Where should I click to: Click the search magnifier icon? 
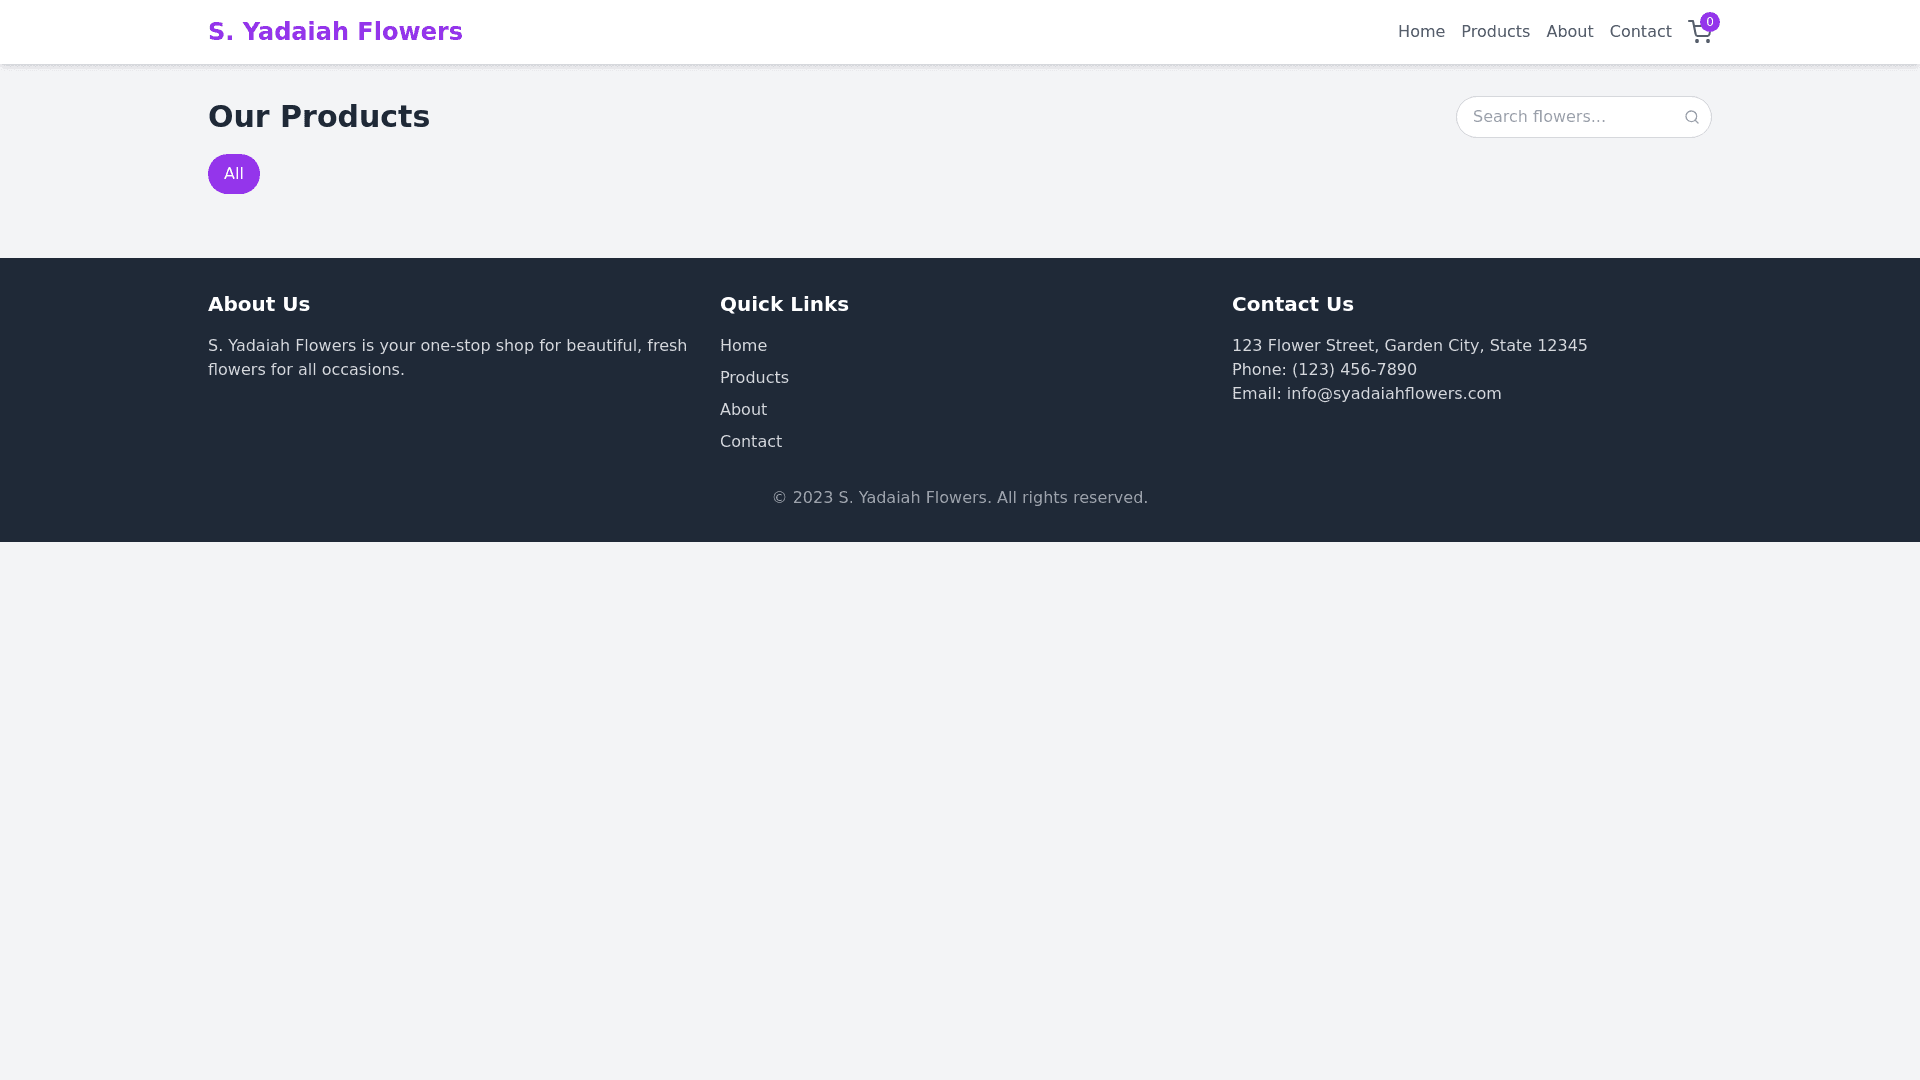point(1691,117)
